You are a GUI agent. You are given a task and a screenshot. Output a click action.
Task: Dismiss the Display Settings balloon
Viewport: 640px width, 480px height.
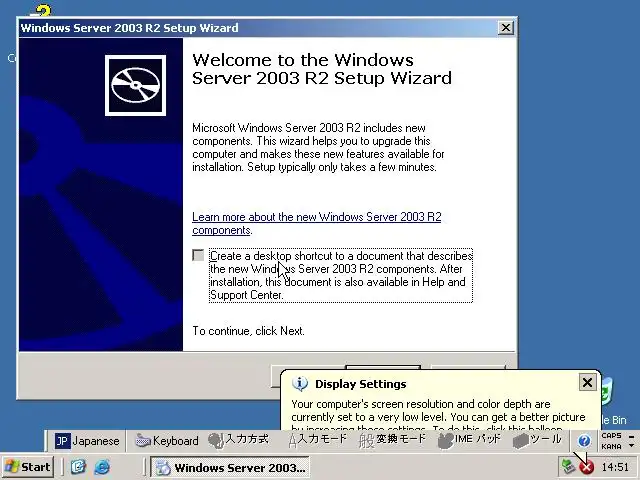[587, 382]
